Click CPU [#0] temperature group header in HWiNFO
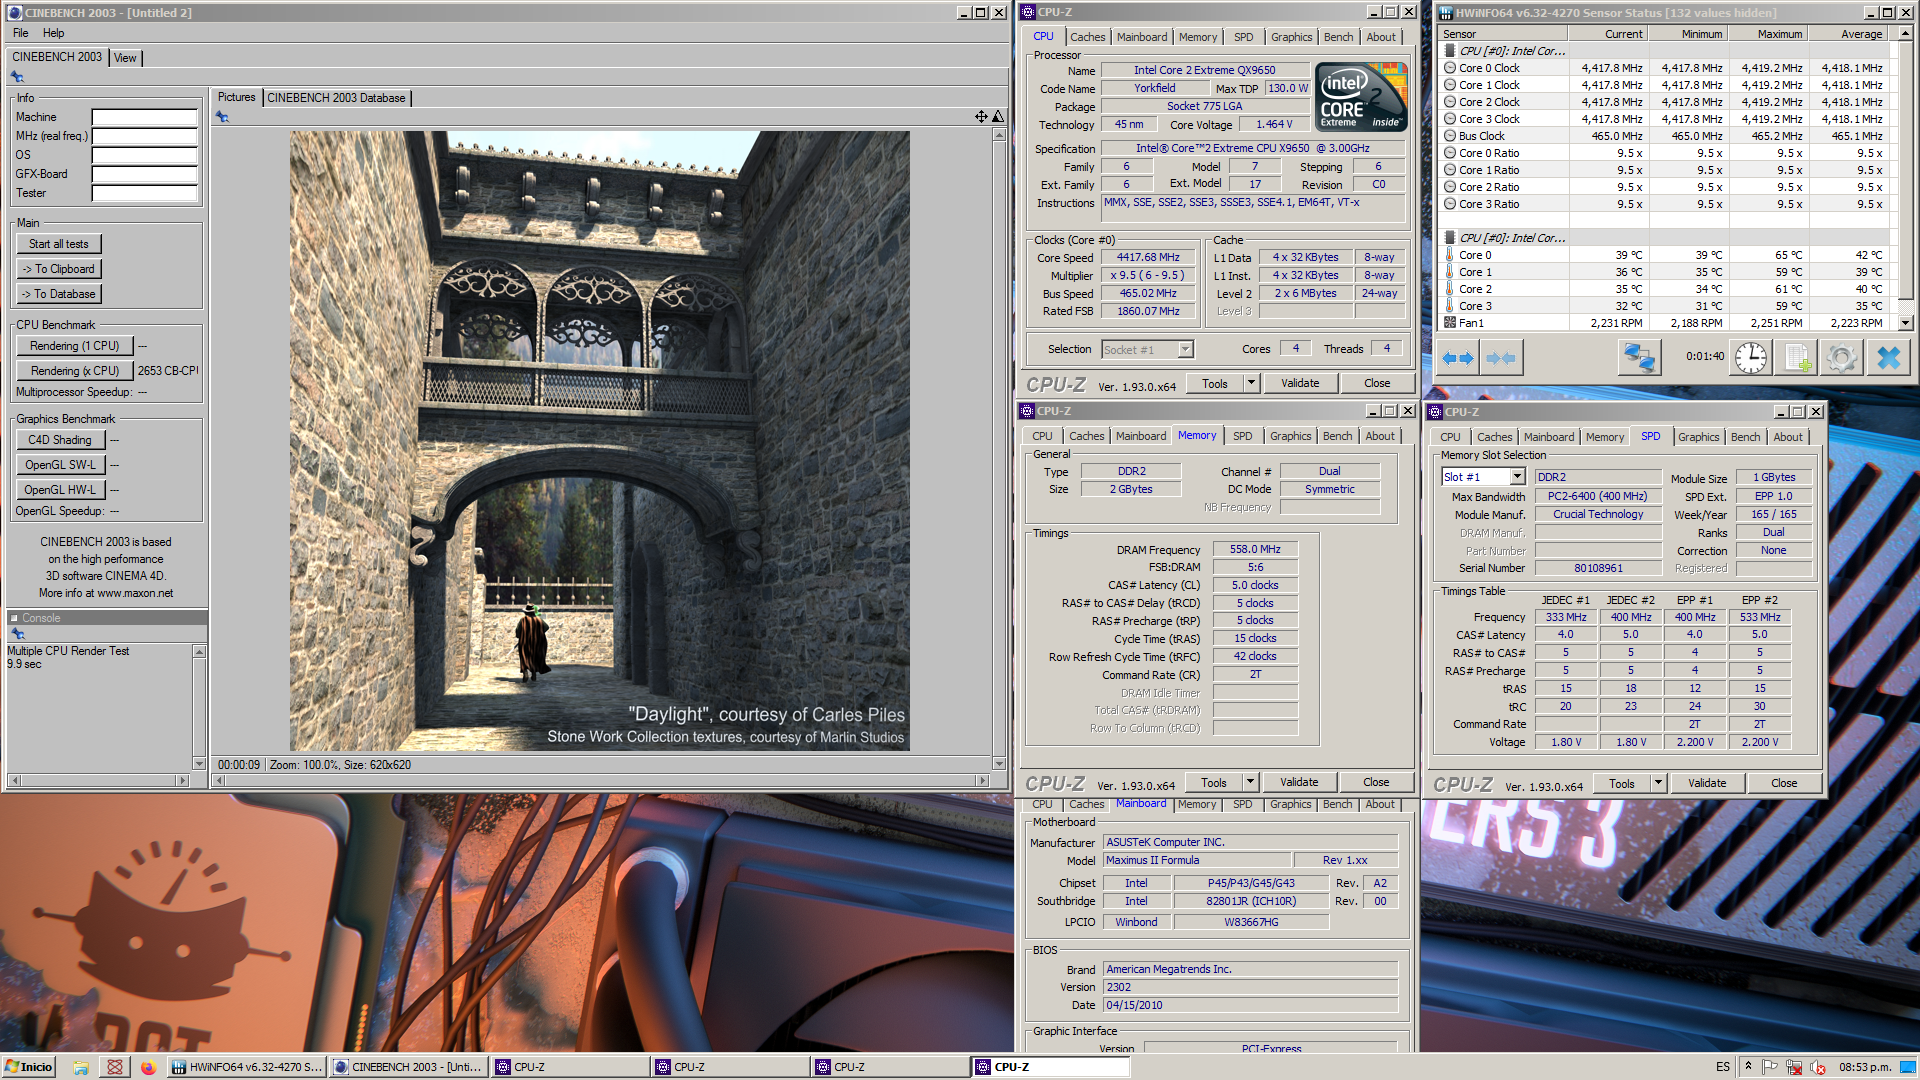 [1513, 238]
